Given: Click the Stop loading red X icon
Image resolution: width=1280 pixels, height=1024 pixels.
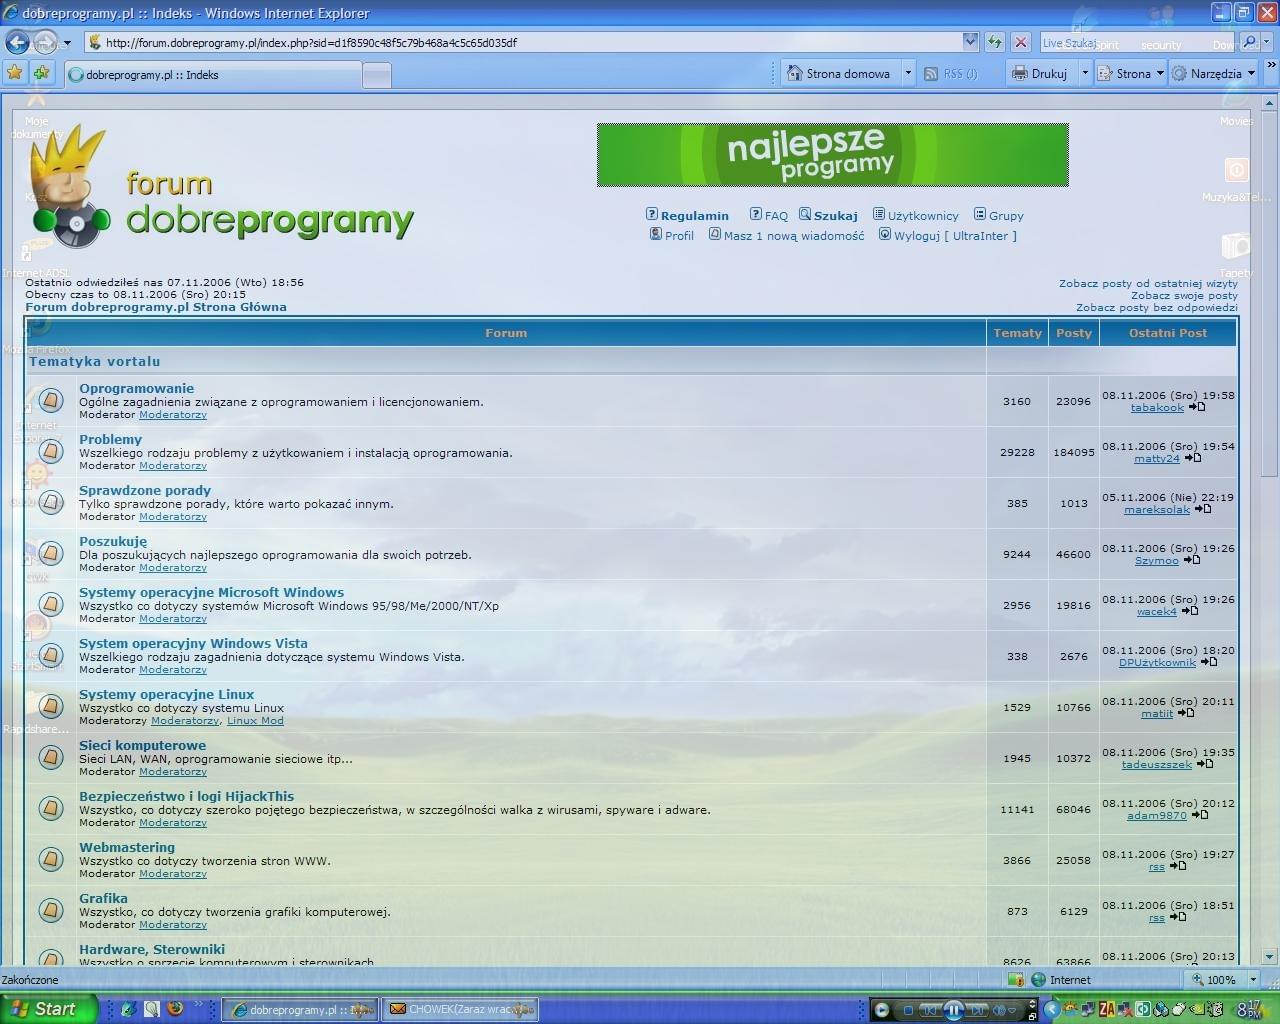Looking at the screenshot, I should [1020, 42].
